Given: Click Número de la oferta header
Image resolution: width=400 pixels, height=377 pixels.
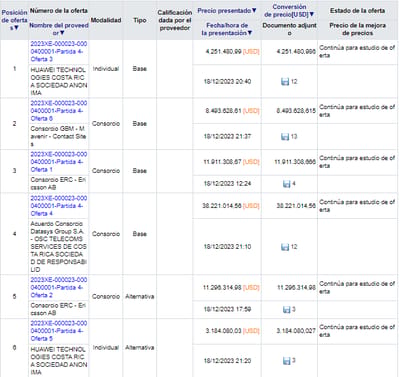Looking at the screenshot, I should coord(59,11).
